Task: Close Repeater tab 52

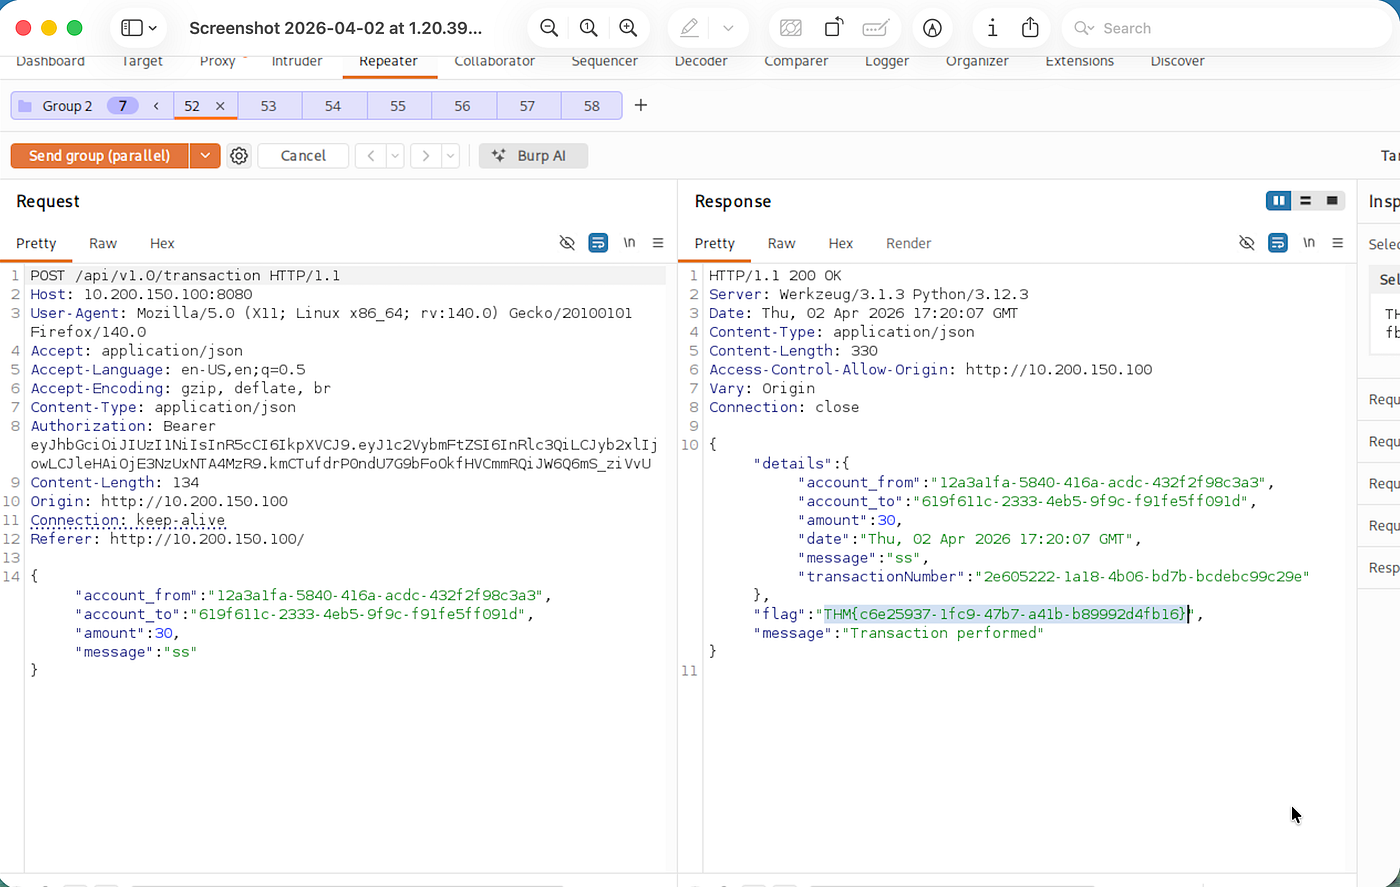Action: coord(220,105)
